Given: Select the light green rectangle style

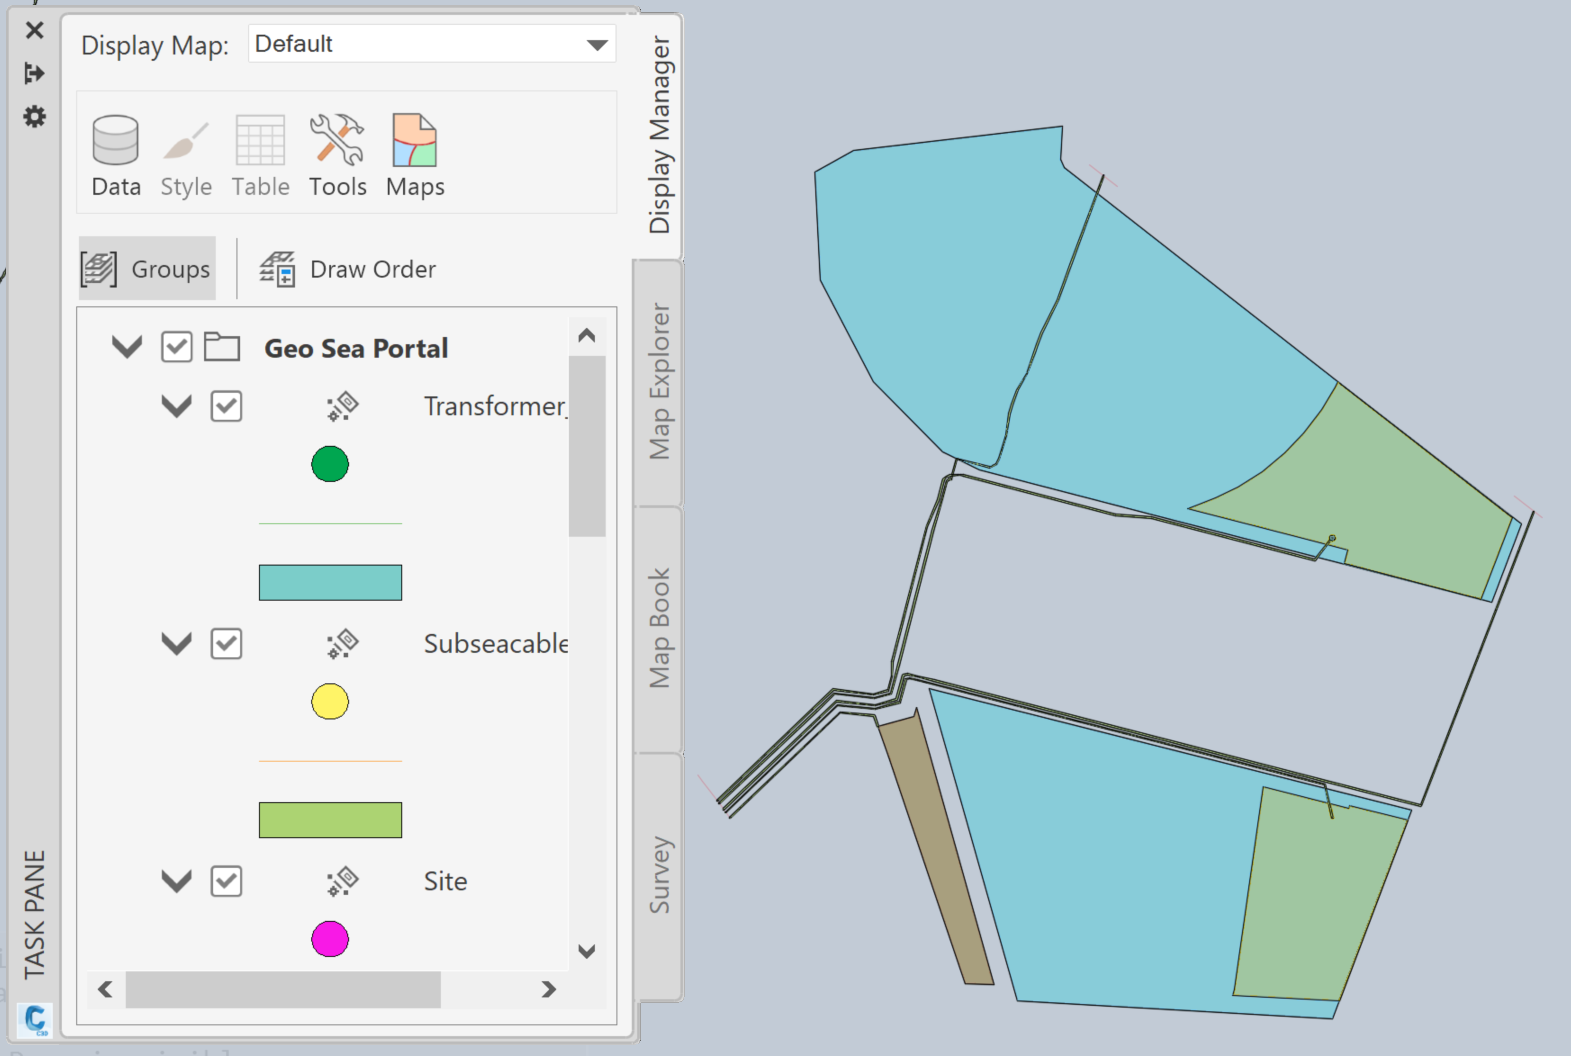Looking at the screenshot, I should [x=330, y=820].
